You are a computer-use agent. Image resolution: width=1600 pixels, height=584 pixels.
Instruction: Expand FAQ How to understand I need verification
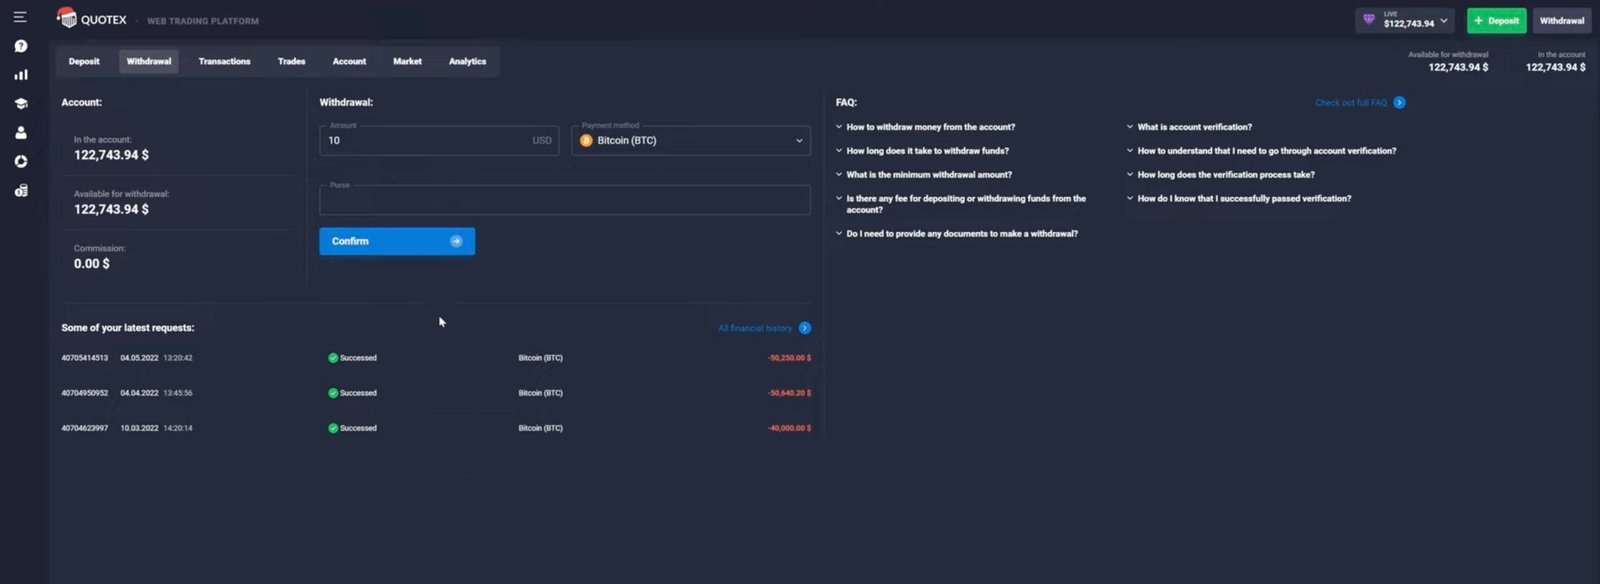tap(1261, 151)
